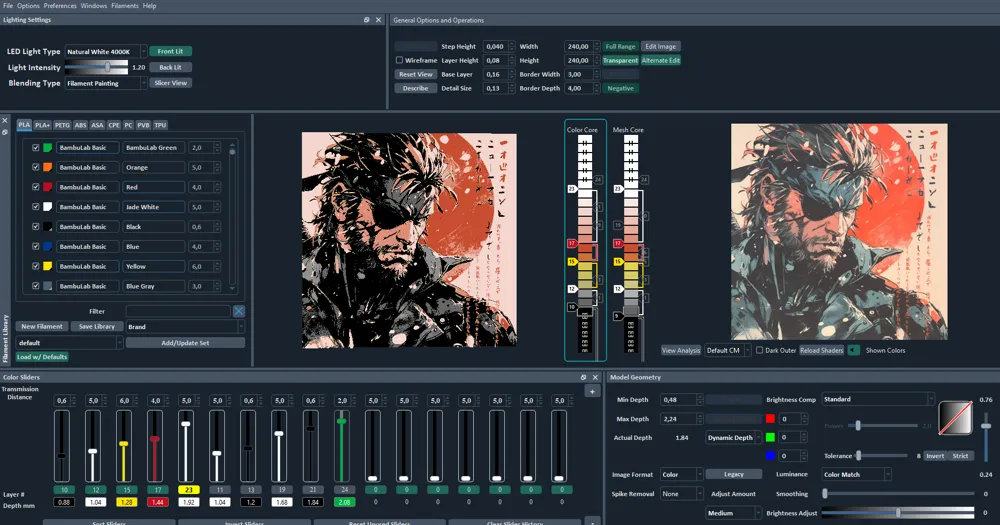
Task: Open the Dynamic Depth dropdown
Action: click(x=733, y=438)
